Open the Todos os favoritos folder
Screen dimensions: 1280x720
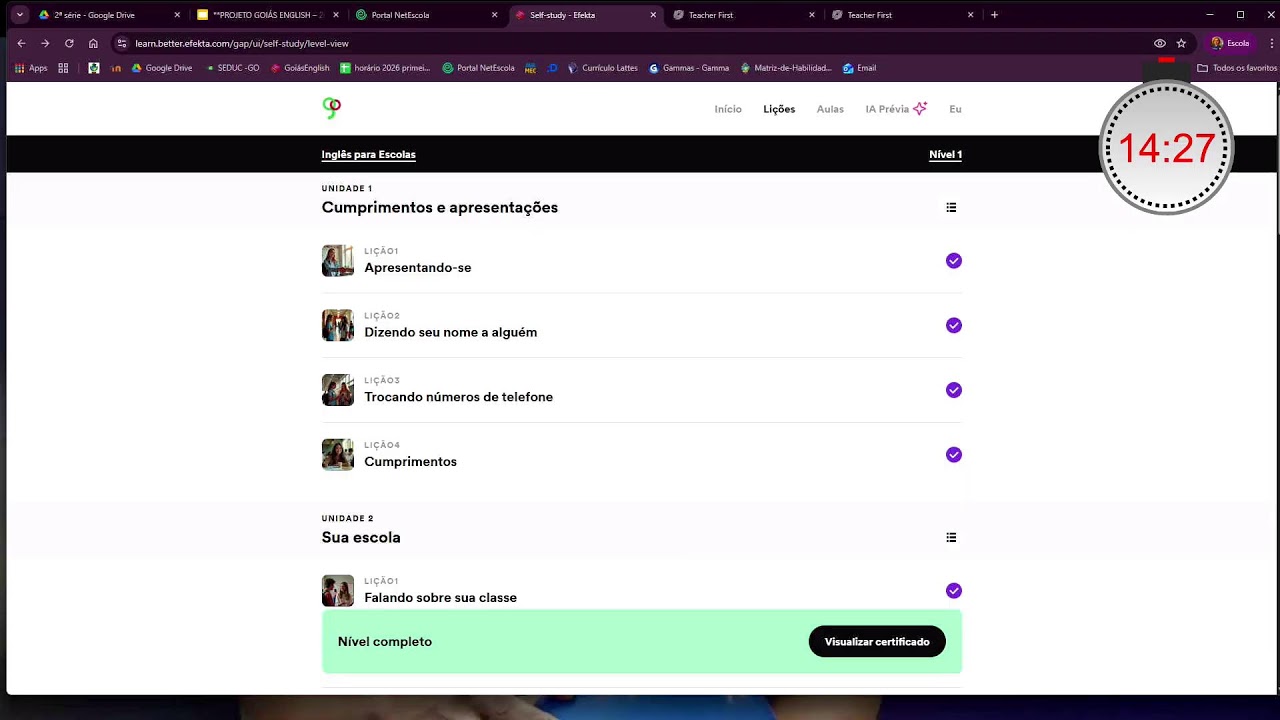click(1237, 68)
